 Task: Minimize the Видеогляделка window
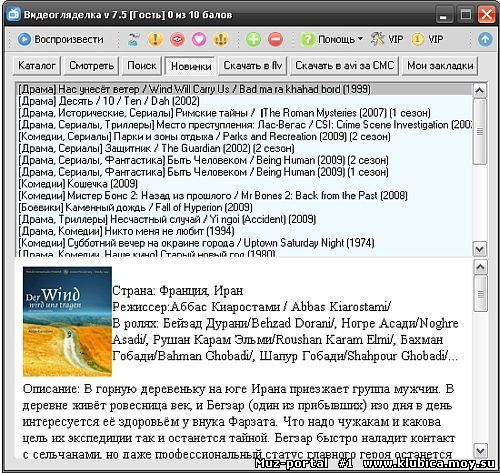(x=443, y=15)
